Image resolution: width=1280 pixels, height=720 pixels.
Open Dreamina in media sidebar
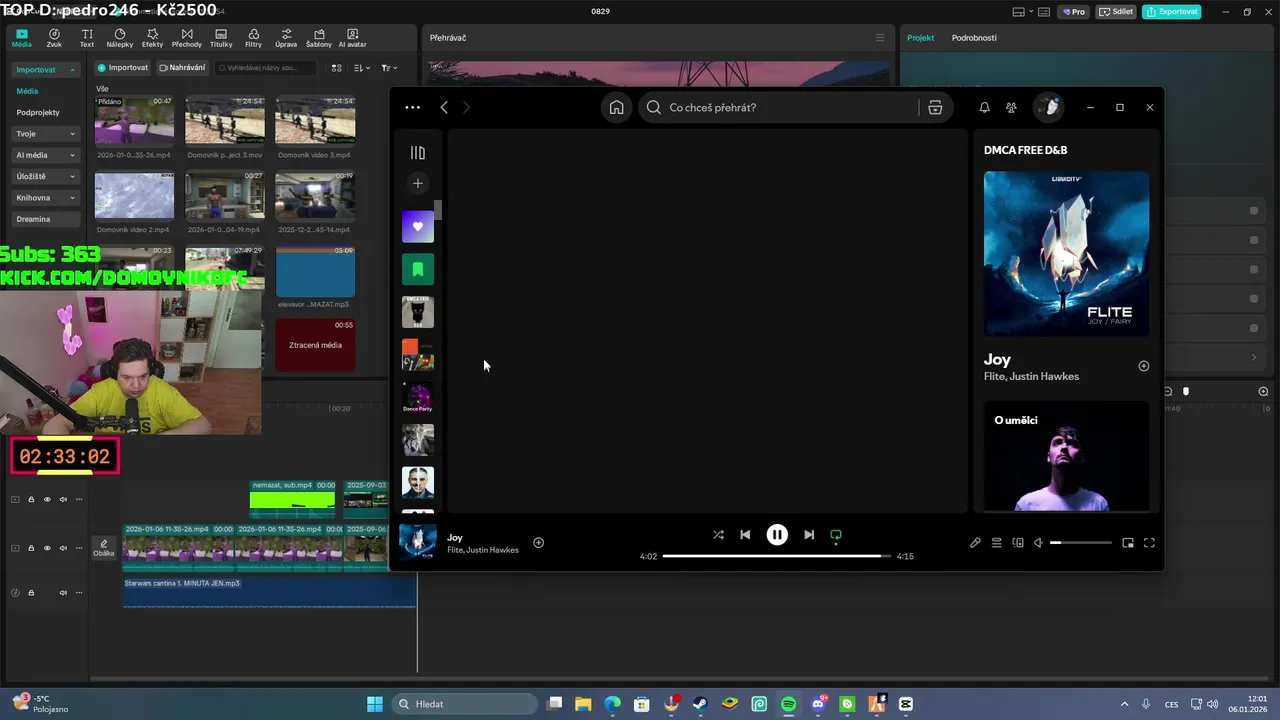pos(33,219)
